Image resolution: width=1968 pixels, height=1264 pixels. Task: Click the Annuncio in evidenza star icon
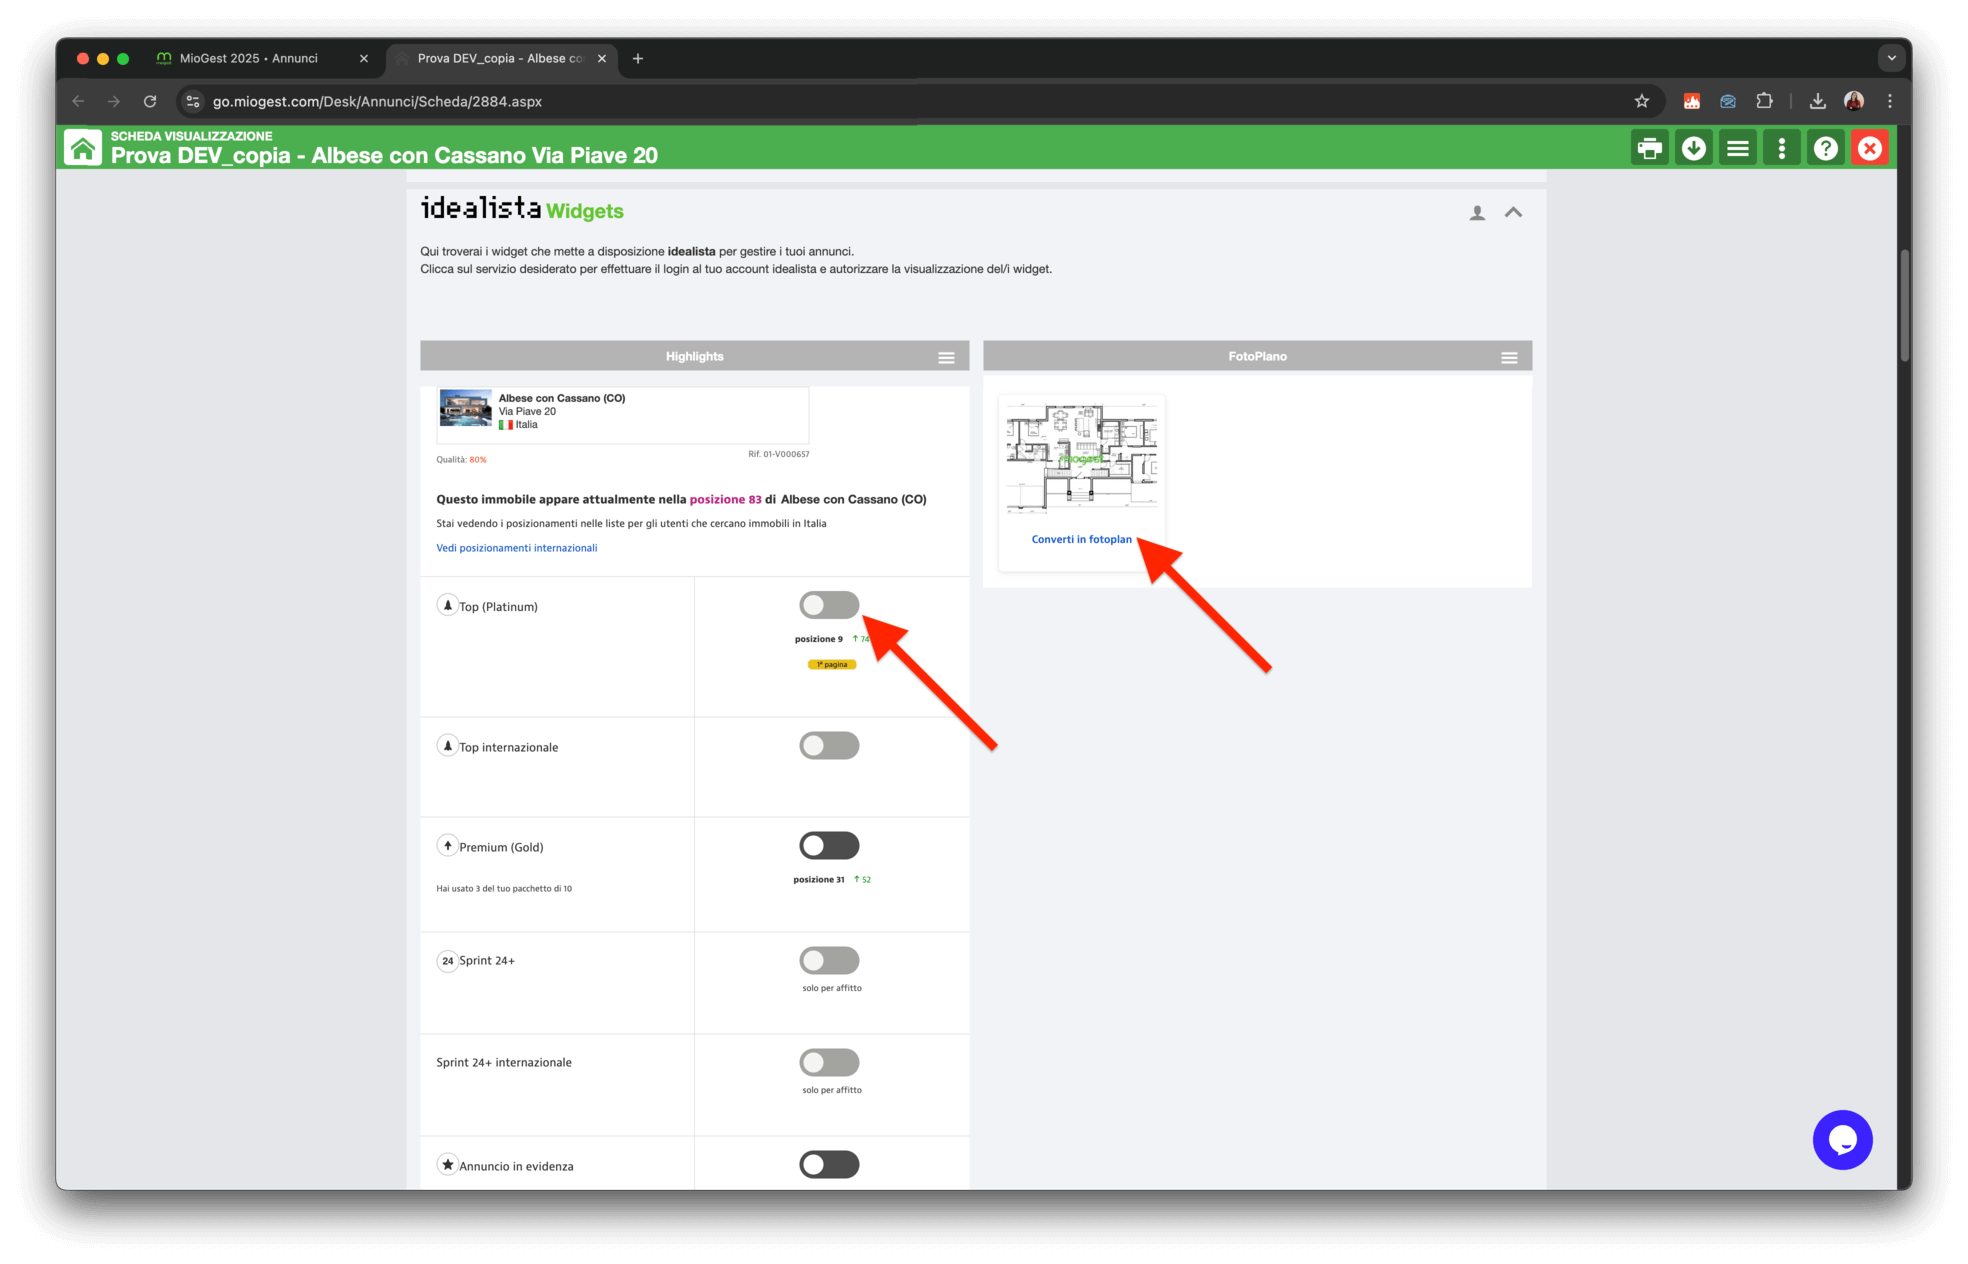click(x=447, y=1165)
